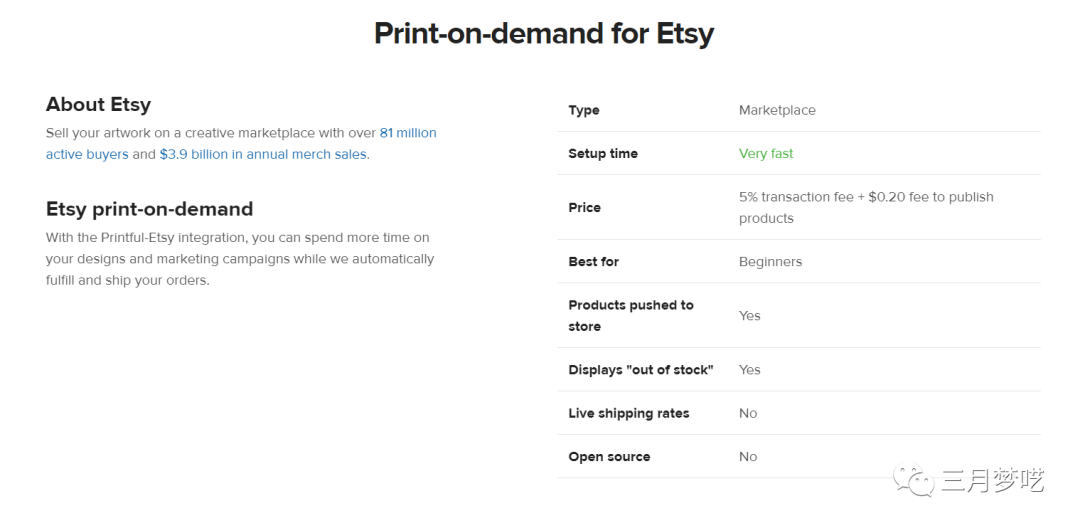
Task: Click the "Best for" row label
Action: pyautogui.click(x=594, y=262)
